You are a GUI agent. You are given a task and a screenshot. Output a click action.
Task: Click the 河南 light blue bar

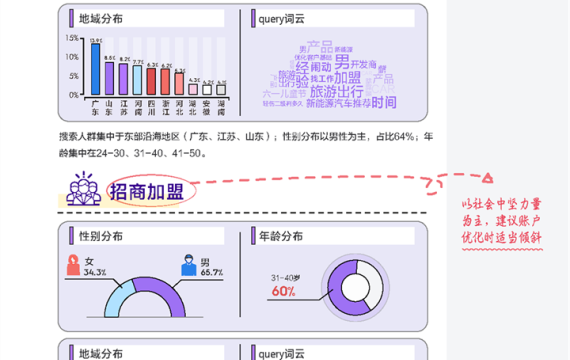137,80
